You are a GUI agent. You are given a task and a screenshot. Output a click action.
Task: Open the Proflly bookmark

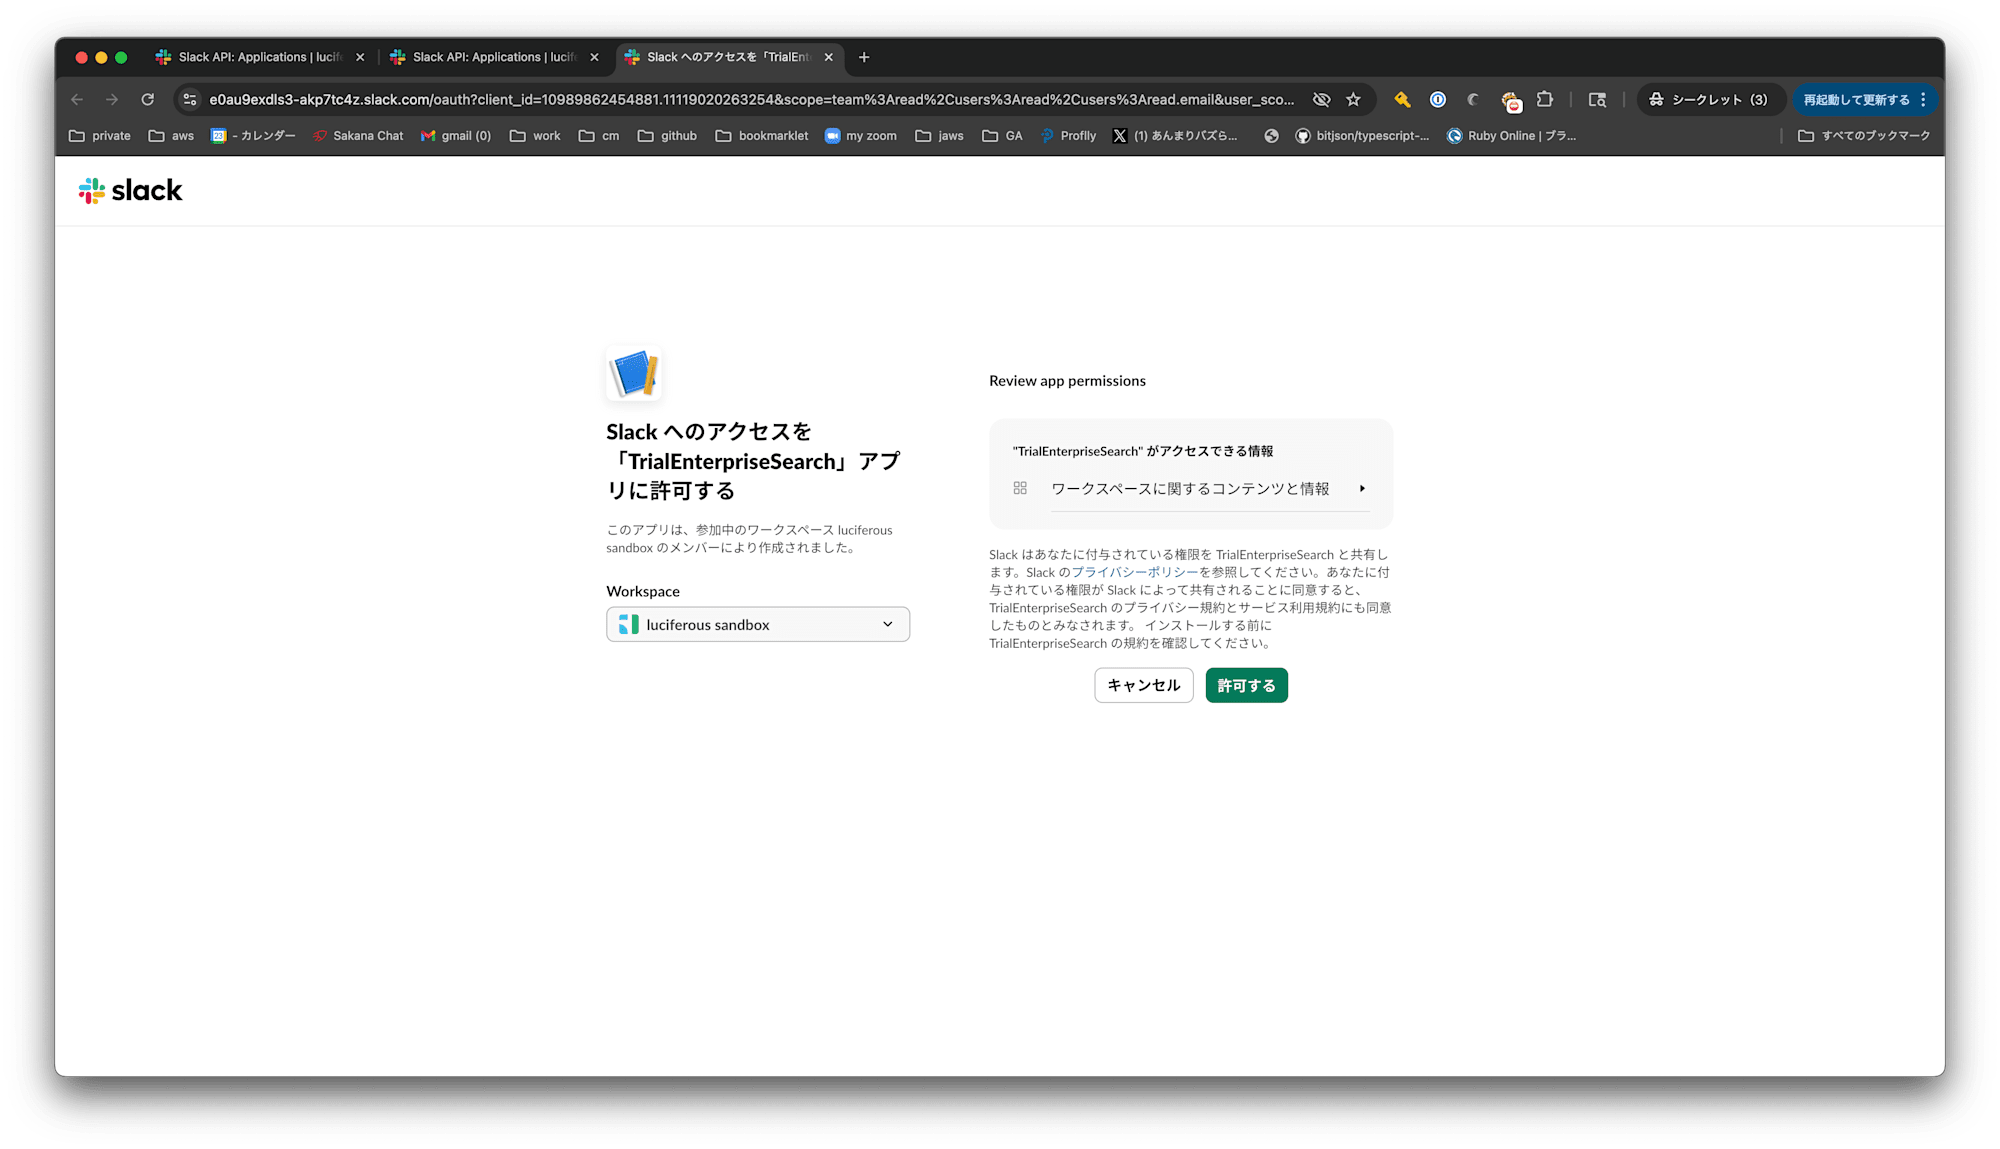(1068, 135)
